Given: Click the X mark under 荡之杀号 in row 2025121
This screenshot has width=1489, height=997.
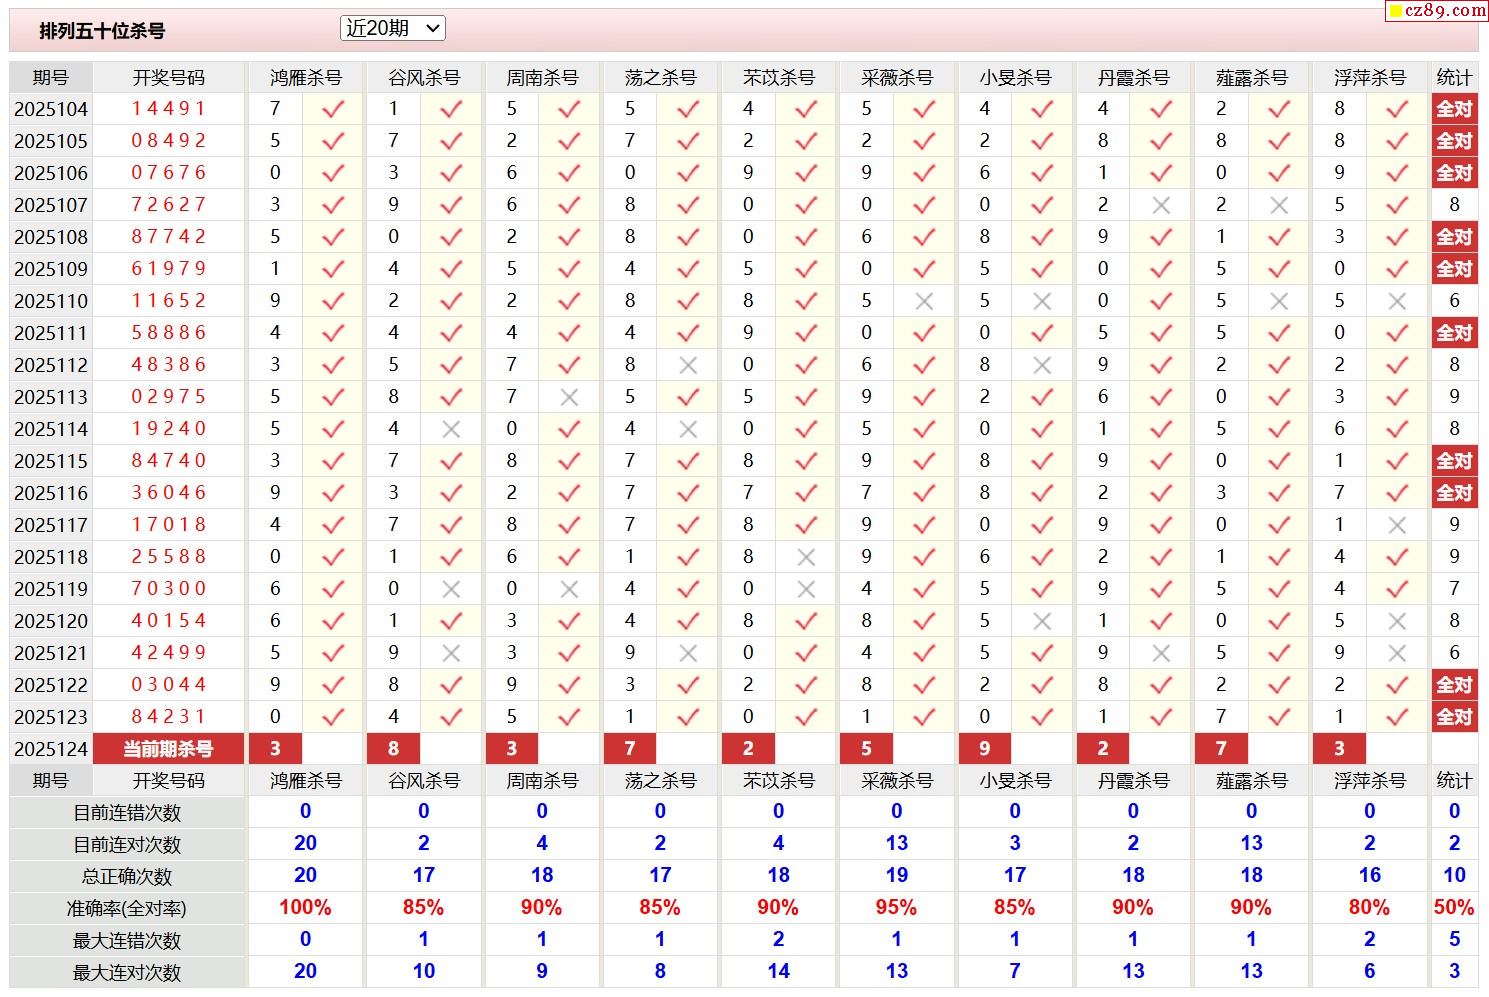Looking at the screenshot, I should (687, 653).
